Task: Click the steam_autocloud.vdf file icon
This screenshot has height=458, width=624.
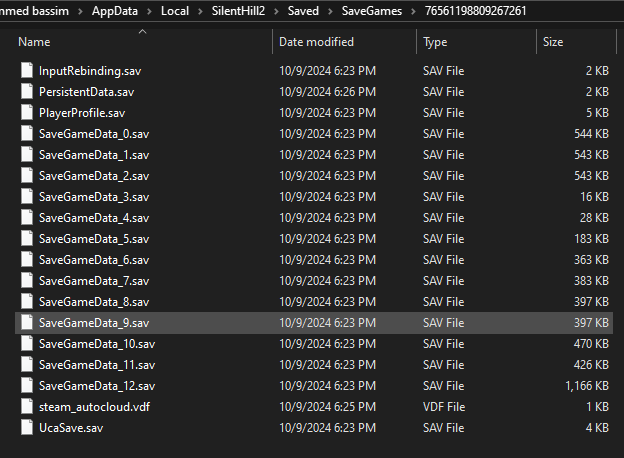Action: coord(27,407)
